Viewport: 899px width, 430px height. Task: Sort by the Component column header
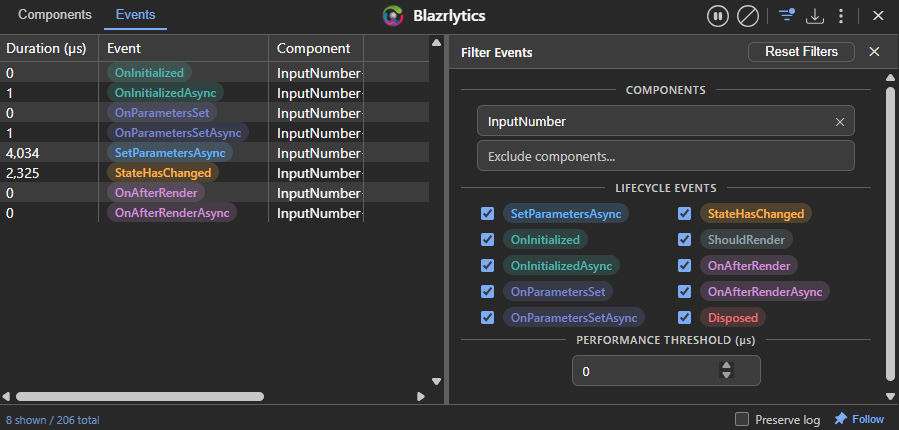[x=316, y=49]
